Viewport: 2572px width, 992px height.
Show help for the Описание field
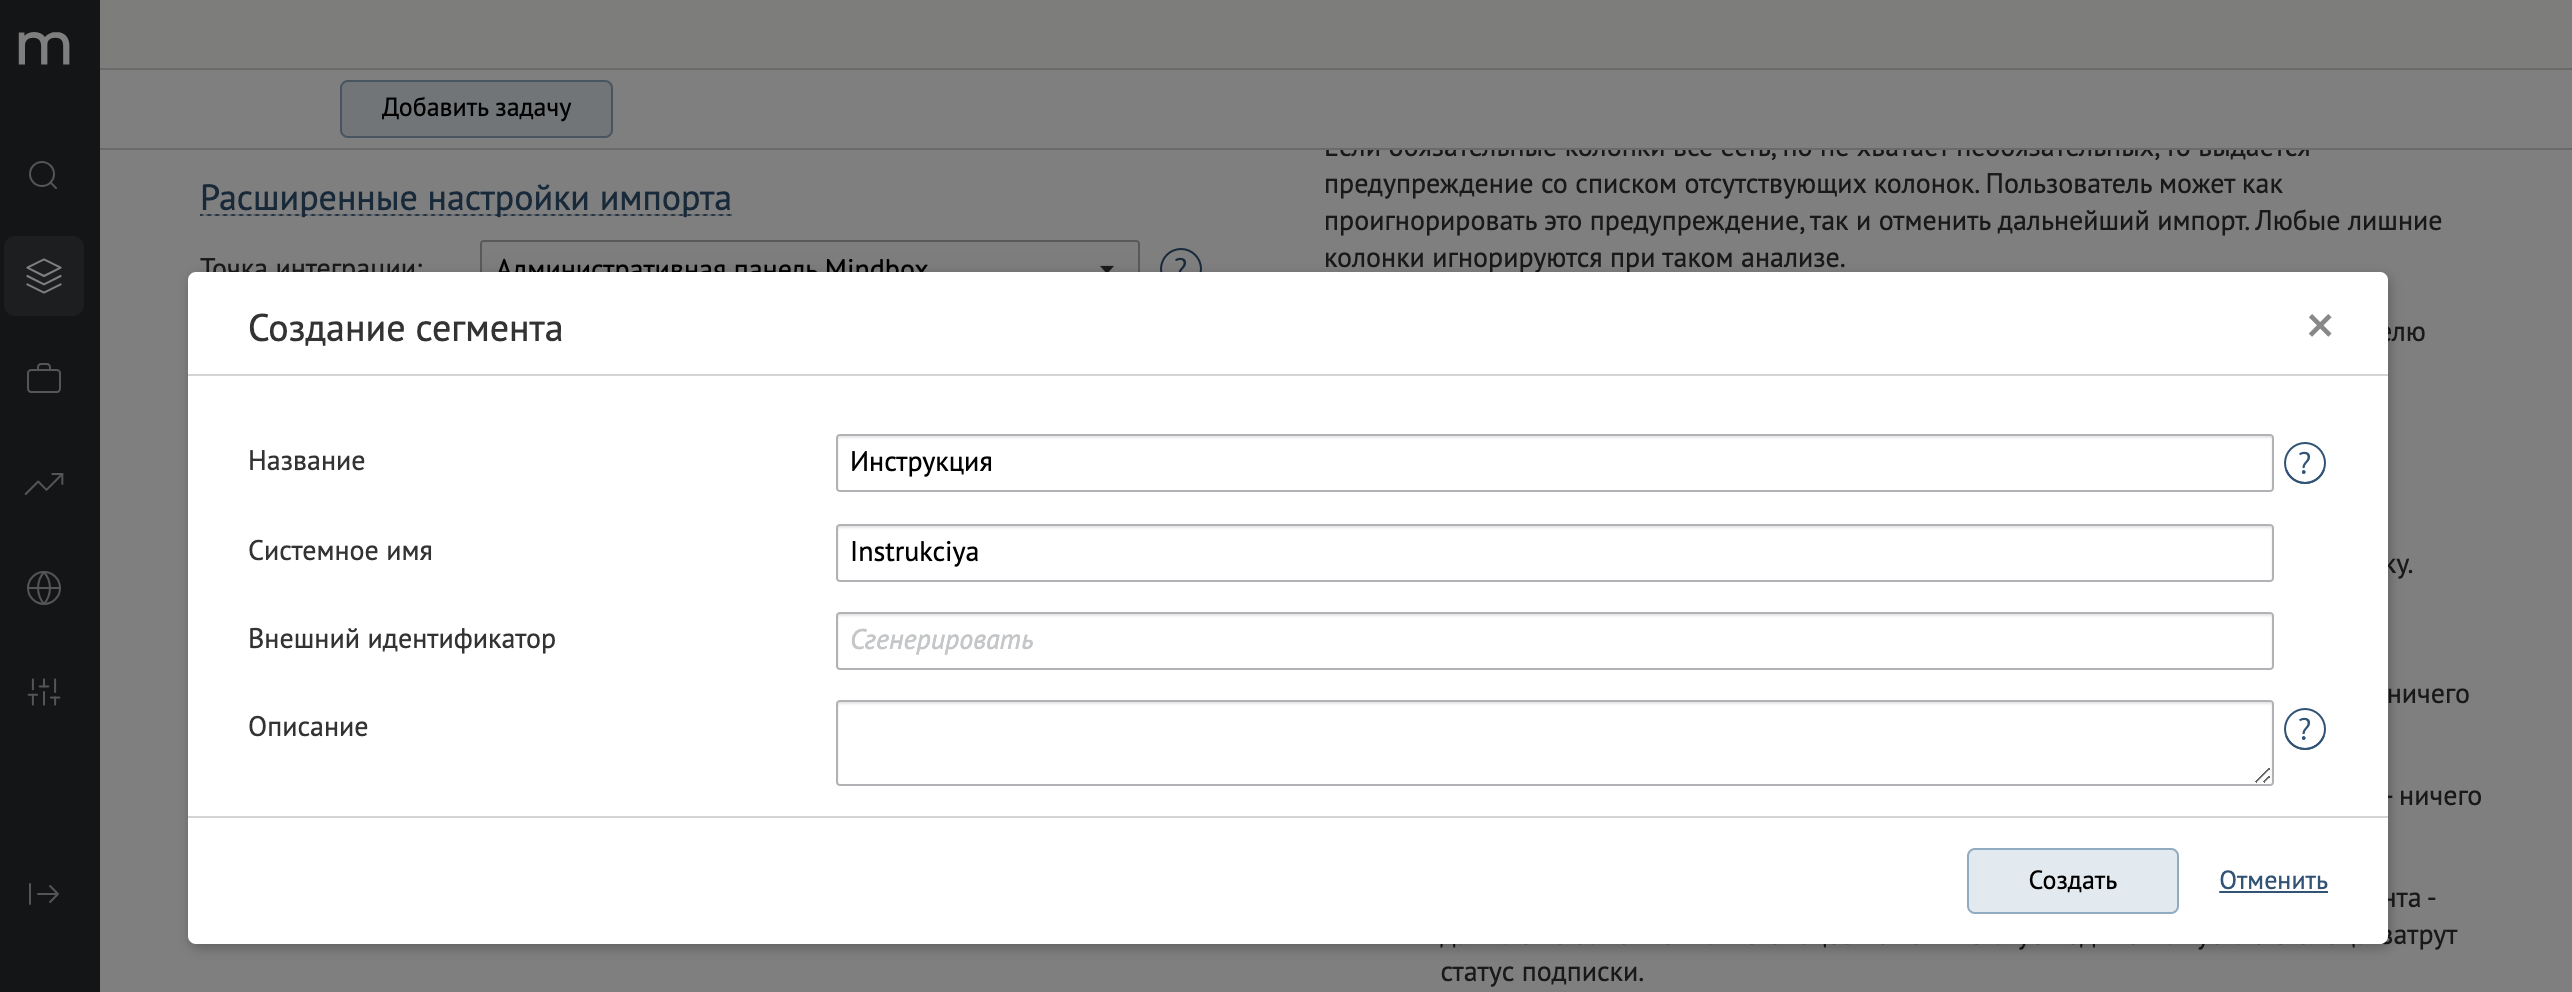point(2305,729)
